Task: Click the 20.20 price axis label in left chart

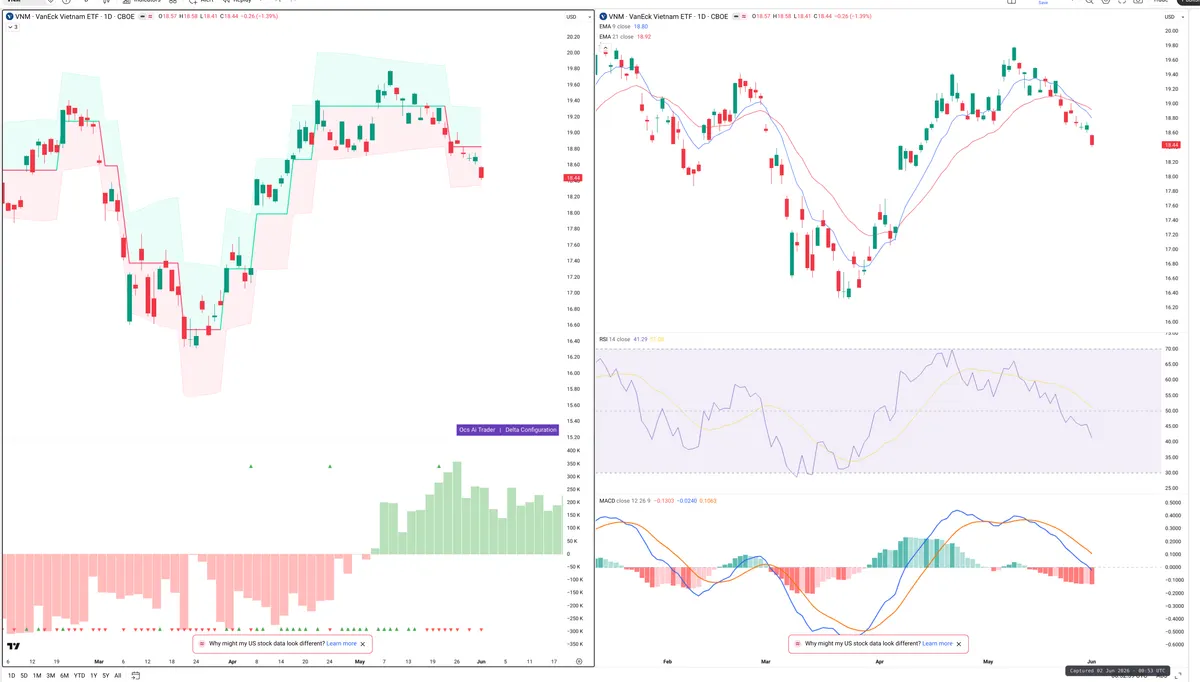Action: pyautogui.click(x=573, y=37)
